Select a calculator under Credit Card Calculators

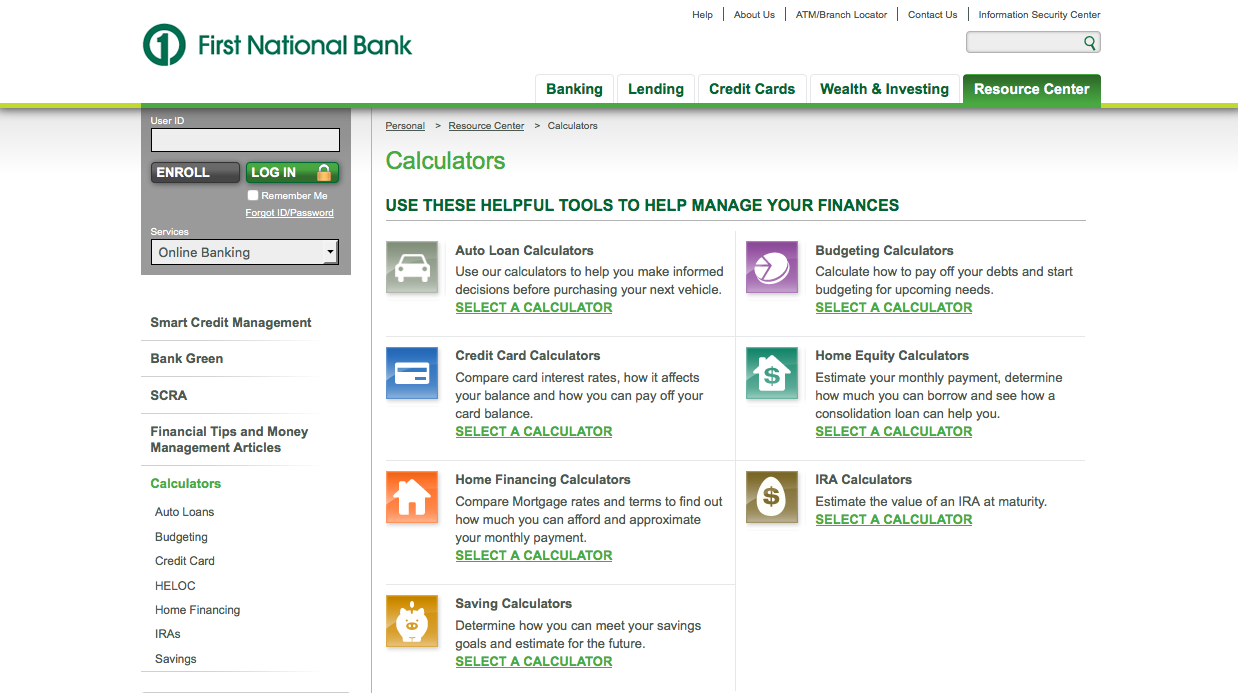pos(534,432)
